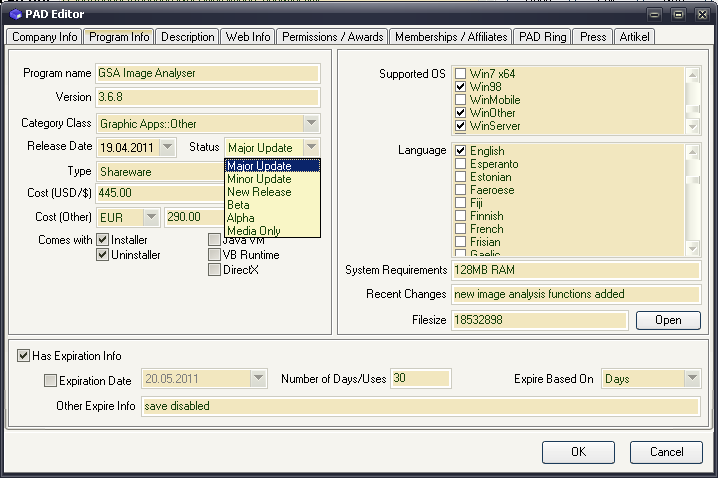Viewport: 718px width, 478px height.
Task: Expand the Category Class dropdown
Action: (x=310, y=124)
